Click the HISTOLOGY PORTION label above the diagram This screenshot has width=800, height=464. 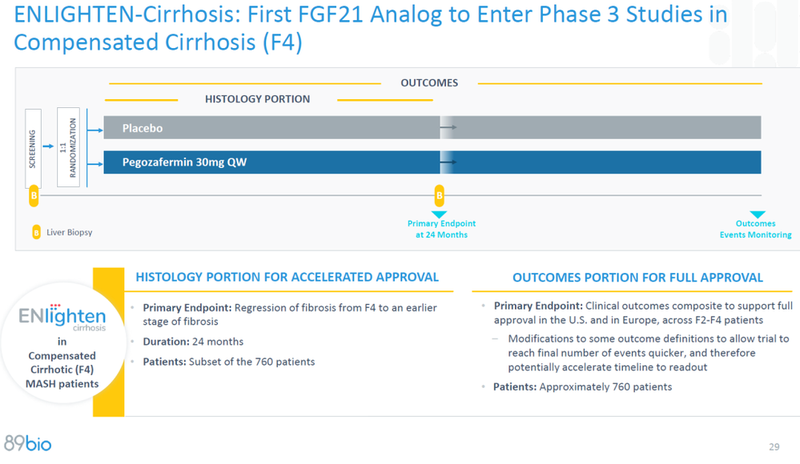257,99
